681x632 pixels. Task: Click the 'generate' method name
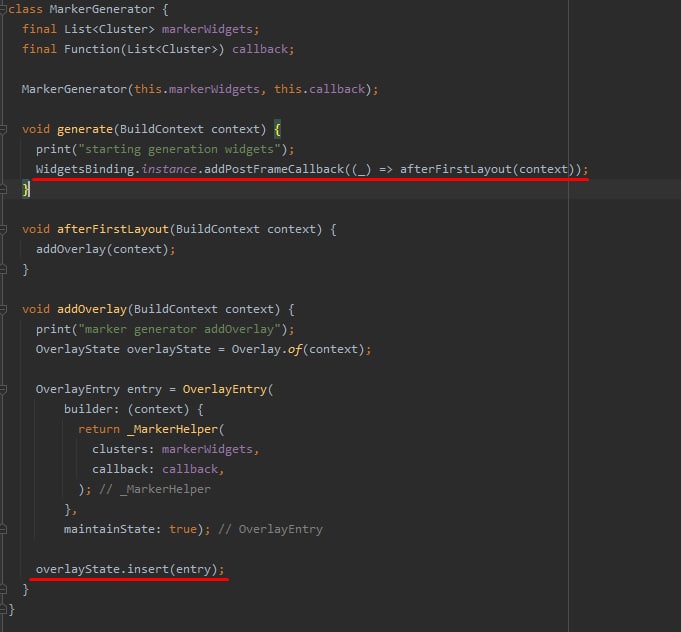(85, 129)
